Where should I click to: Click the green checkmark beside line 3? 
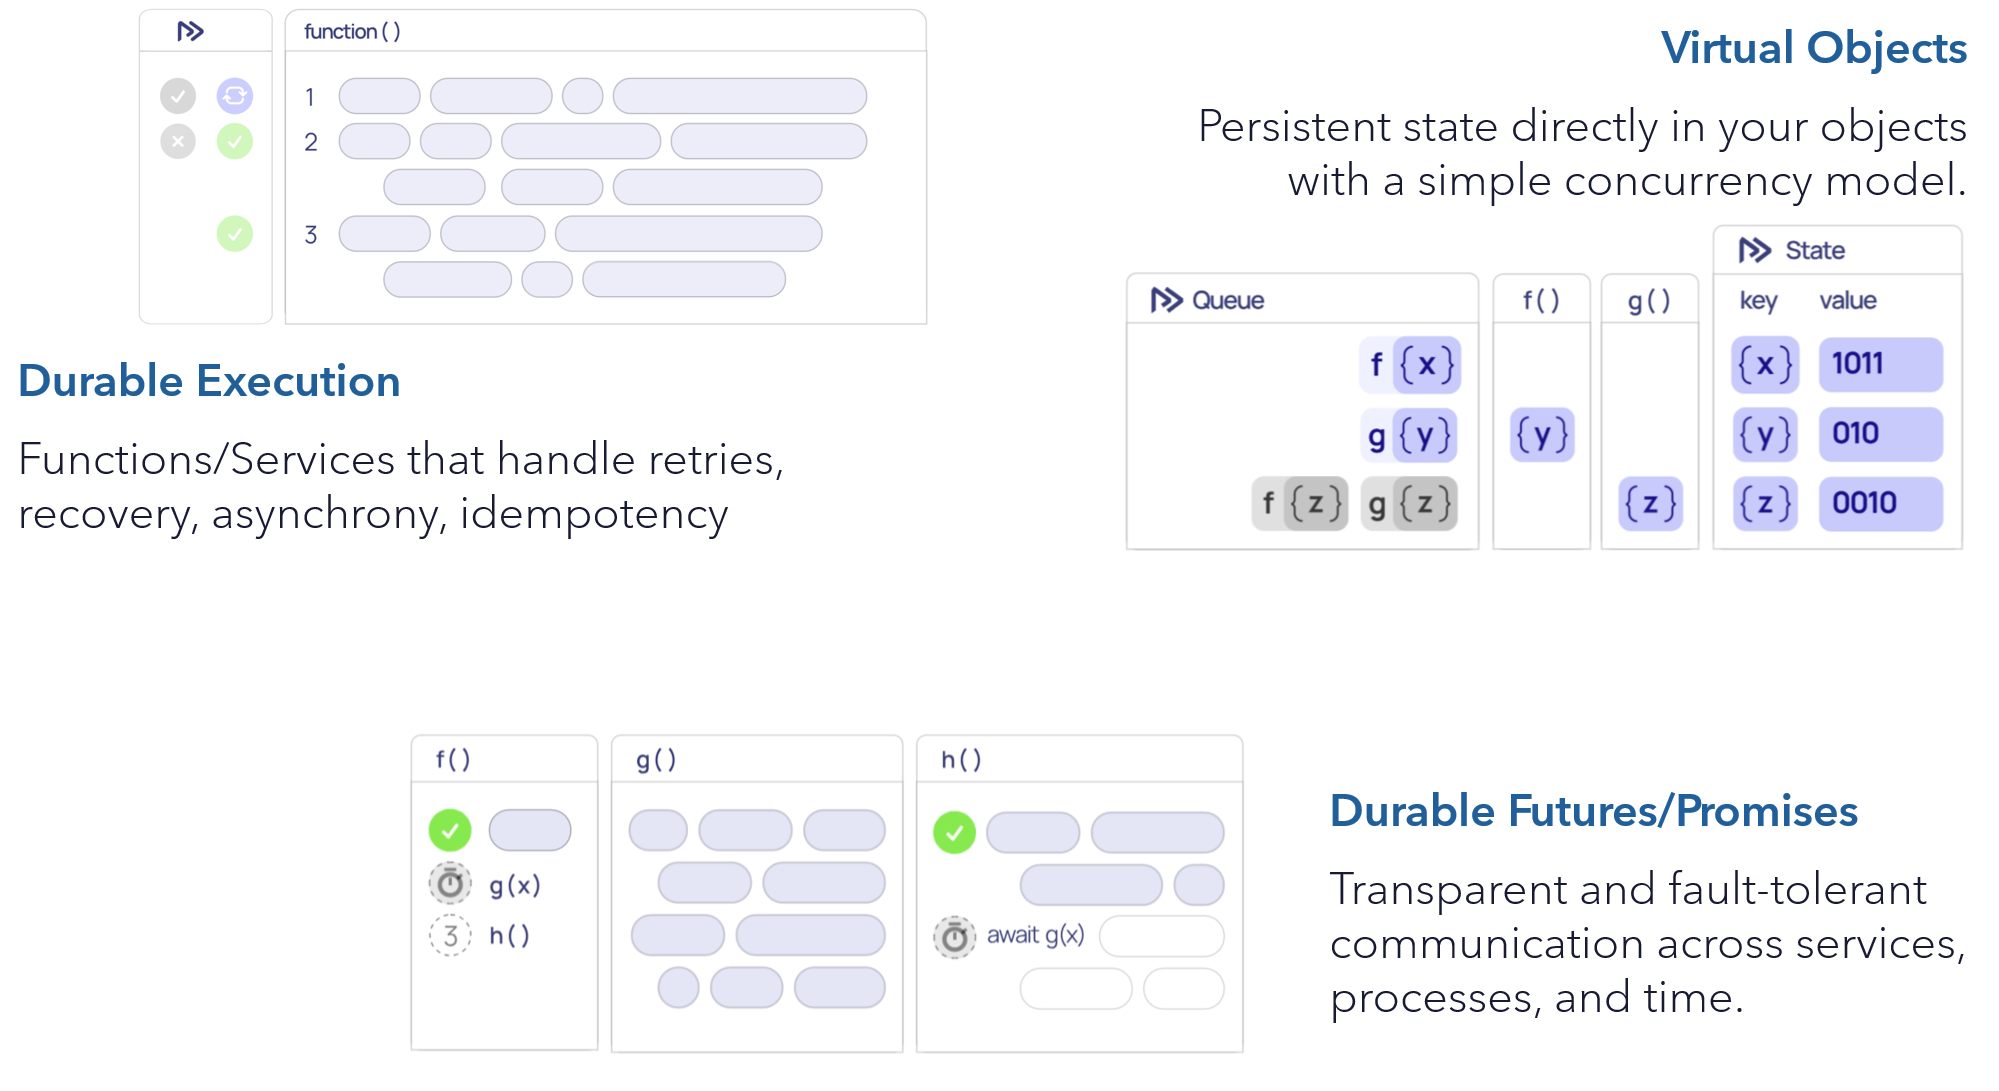[234, 234]
